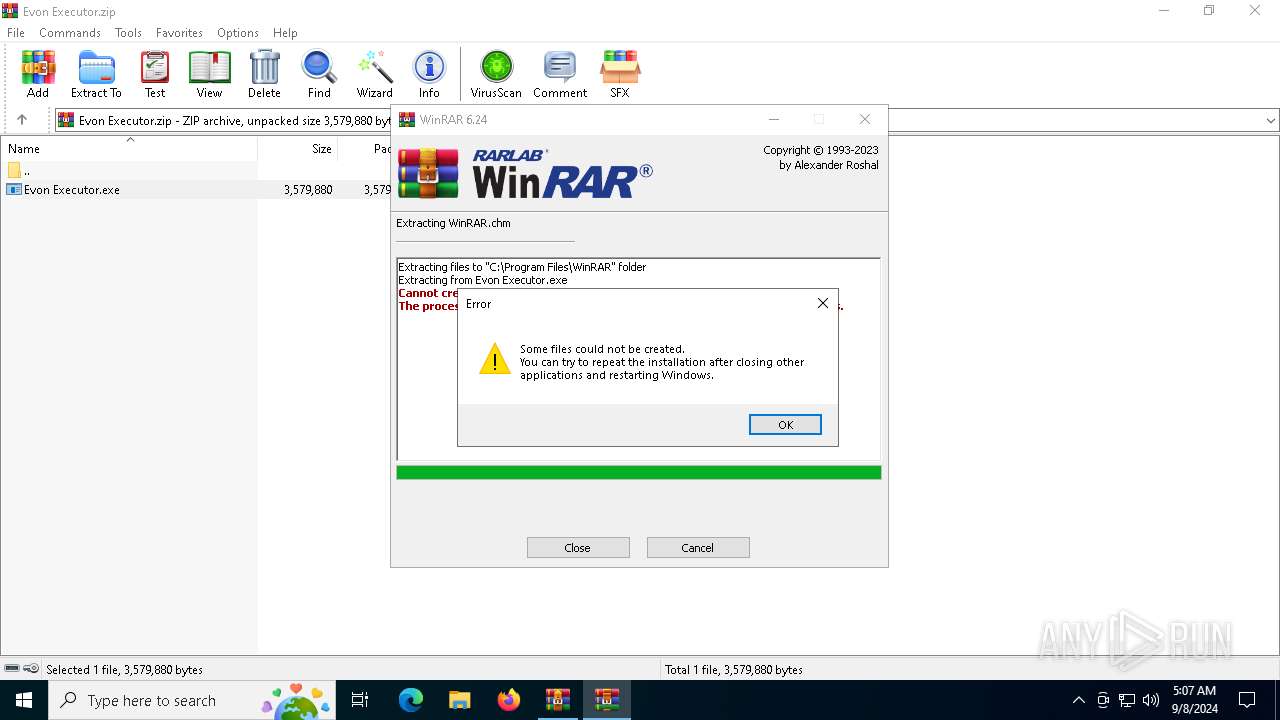Click the View toolbar icon
This screenshot has width=1280, height=720.
209,75
